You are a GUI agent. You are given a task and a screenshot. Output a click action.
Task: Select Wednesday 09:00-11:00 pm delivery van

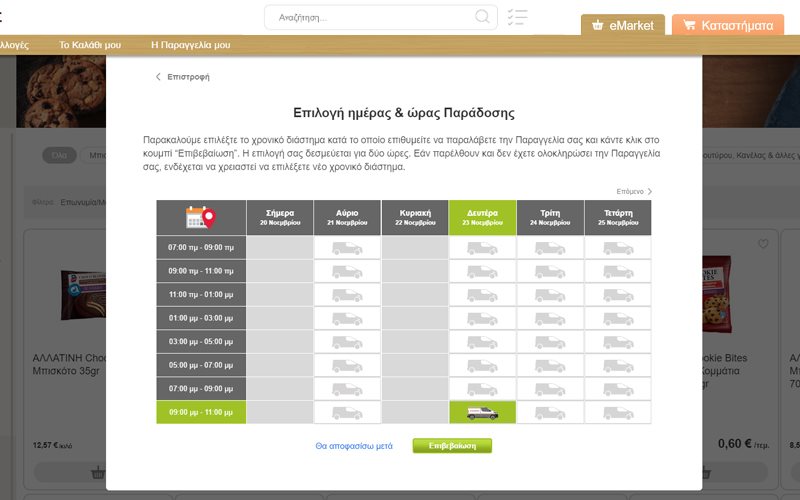(617, 412)
